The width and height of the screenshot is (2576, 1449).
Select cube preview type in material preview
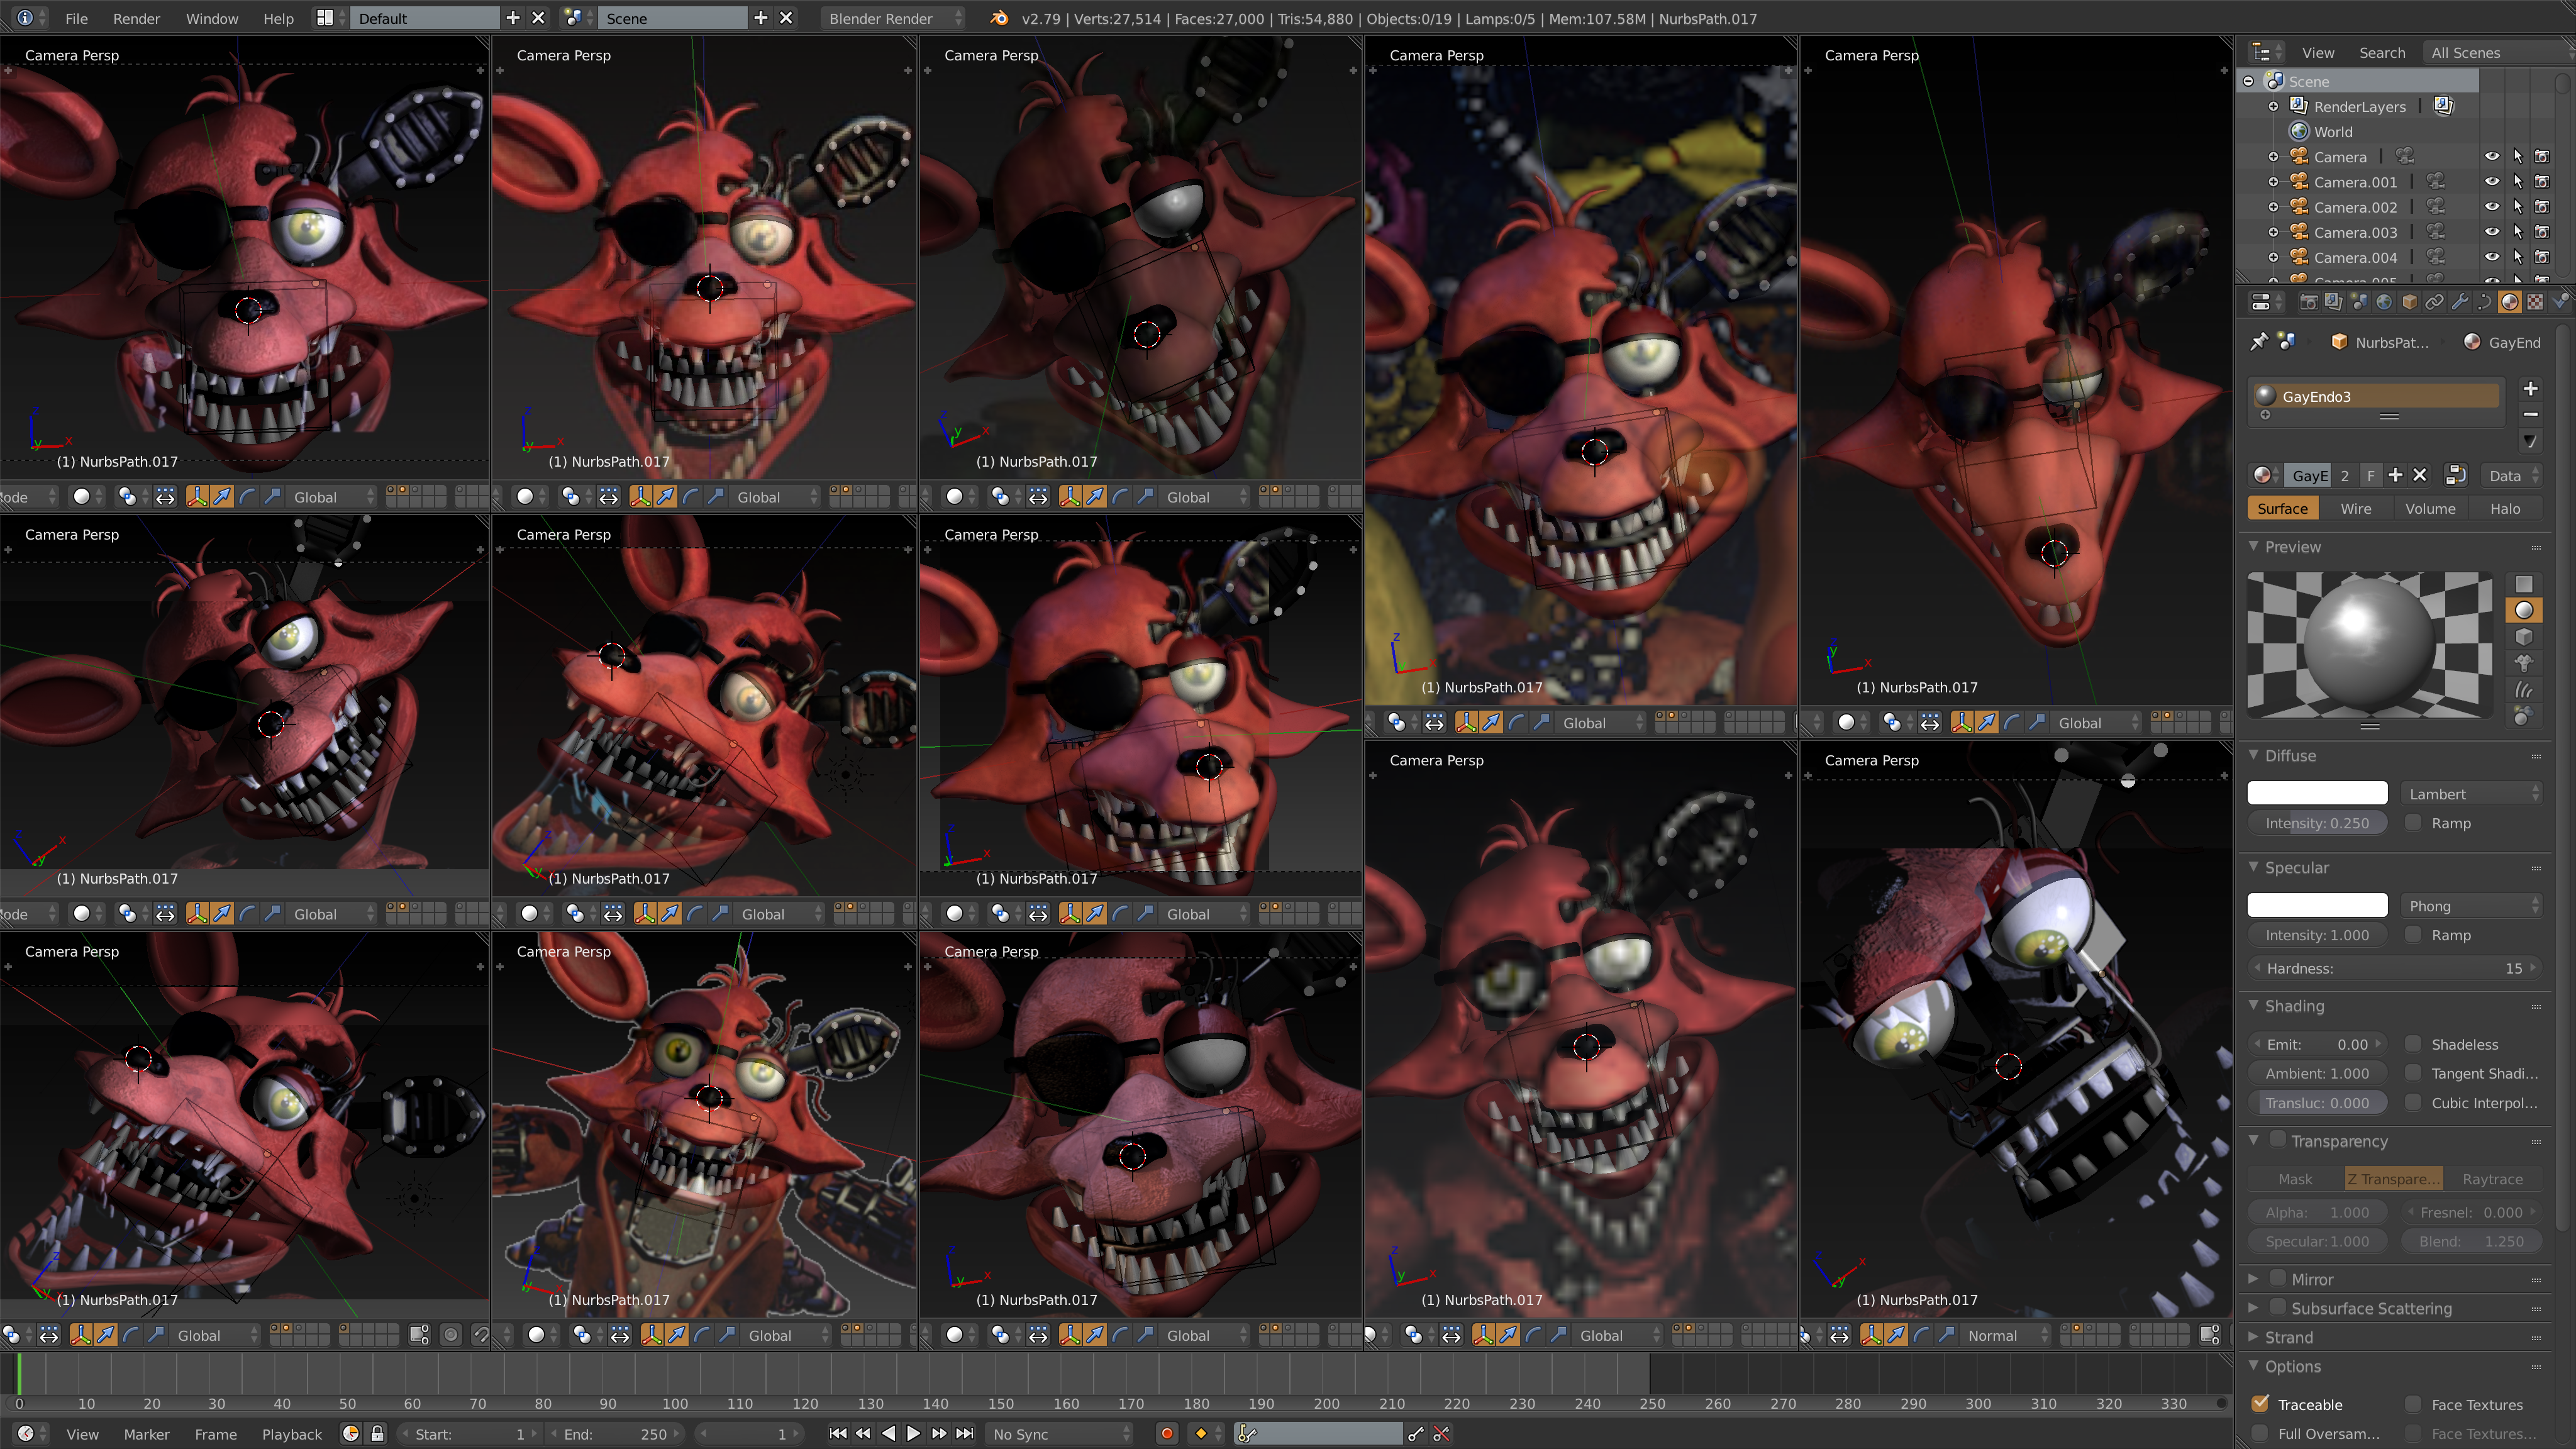[2524, 637]
